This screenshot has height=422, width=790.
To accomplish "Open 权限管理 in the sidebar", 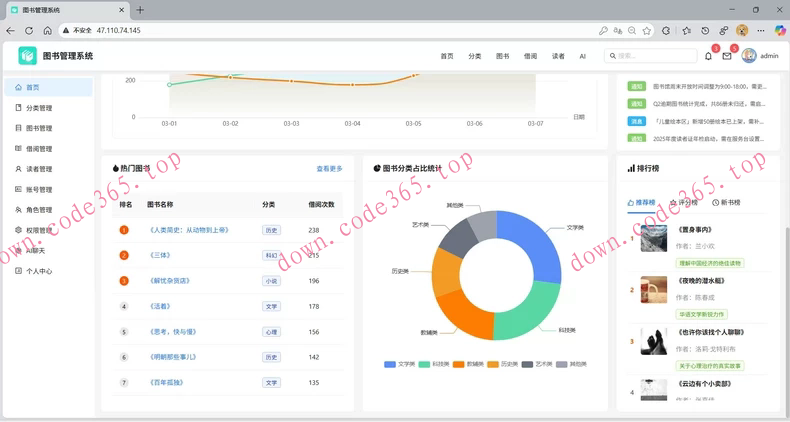I will [x=39, y=230].
